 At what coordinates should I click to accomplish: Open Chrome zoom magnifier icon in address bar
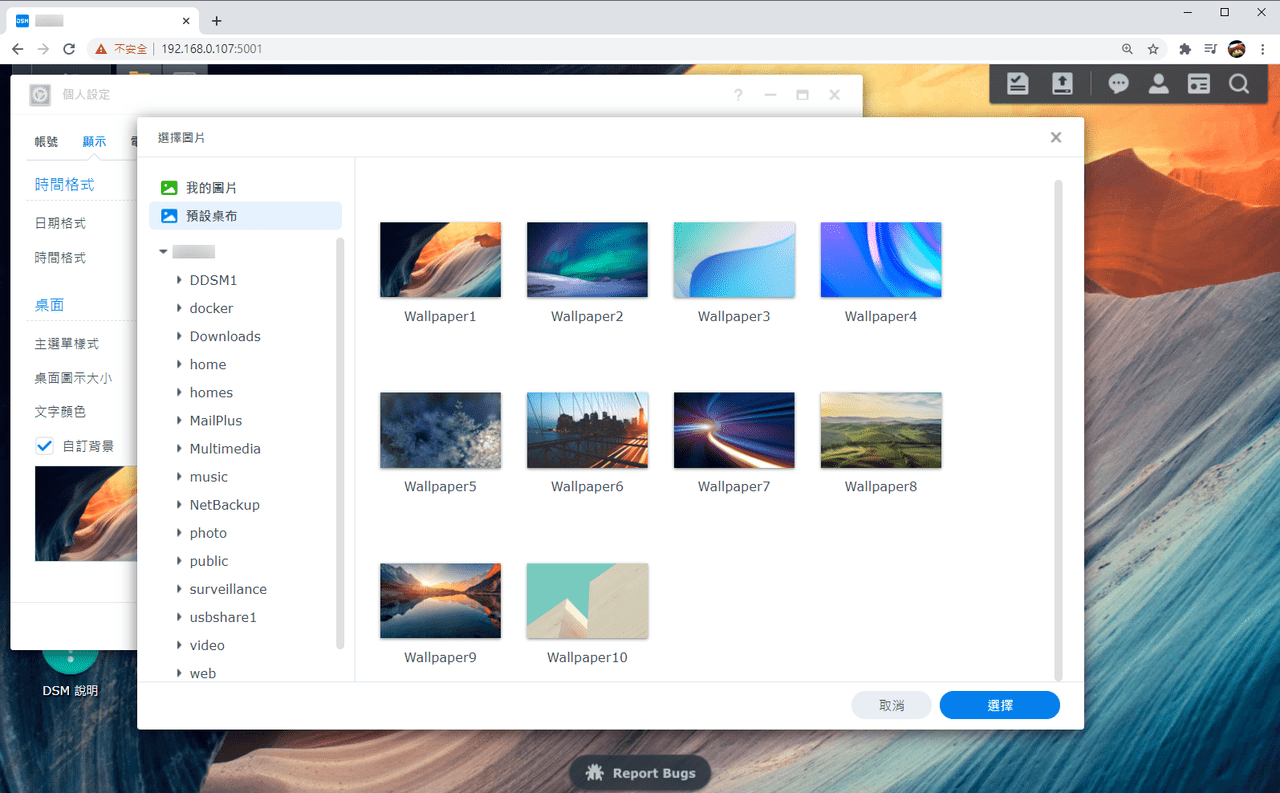(1127, 48)
